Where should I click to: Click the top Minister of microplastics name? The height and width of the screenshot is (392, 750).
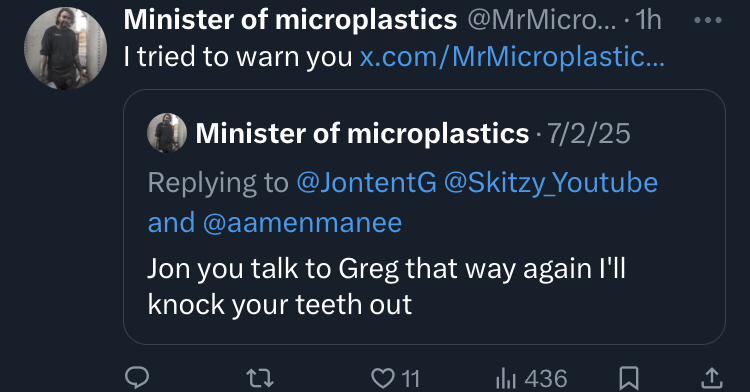click(290, 20)
